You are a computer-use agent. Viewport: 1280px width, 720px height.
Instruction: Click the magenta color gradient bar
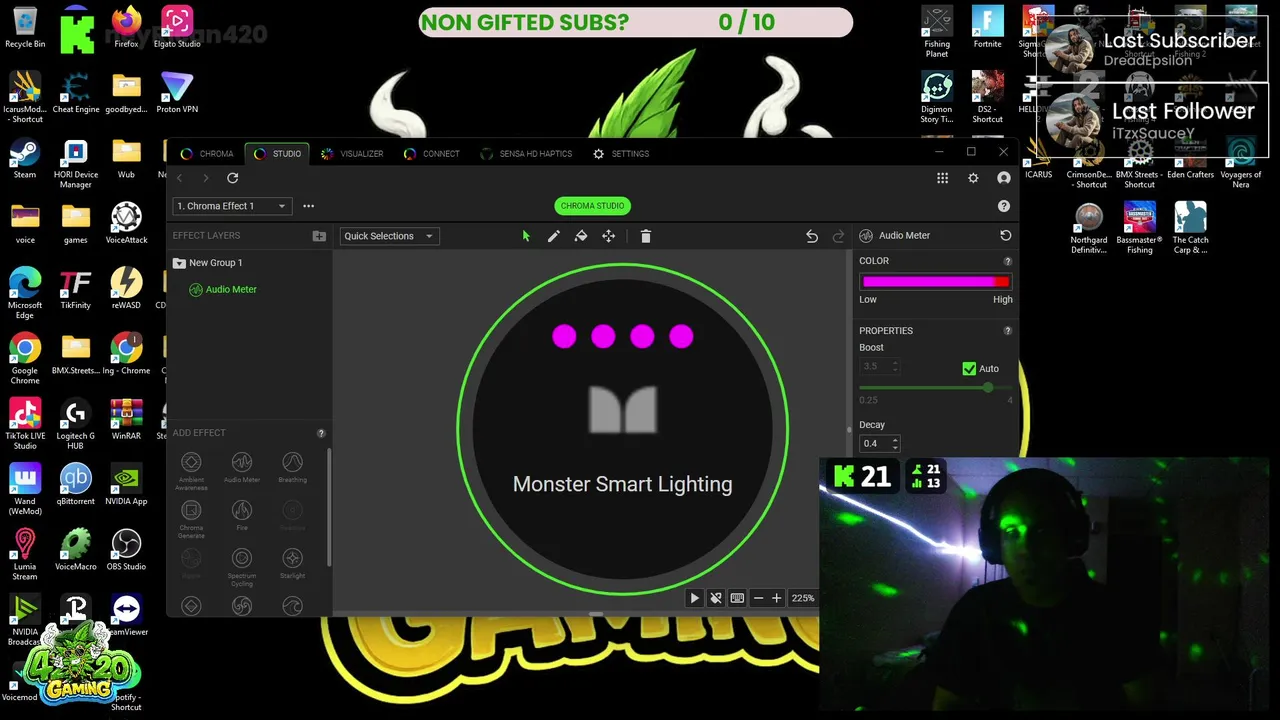(x=935, y=282)
